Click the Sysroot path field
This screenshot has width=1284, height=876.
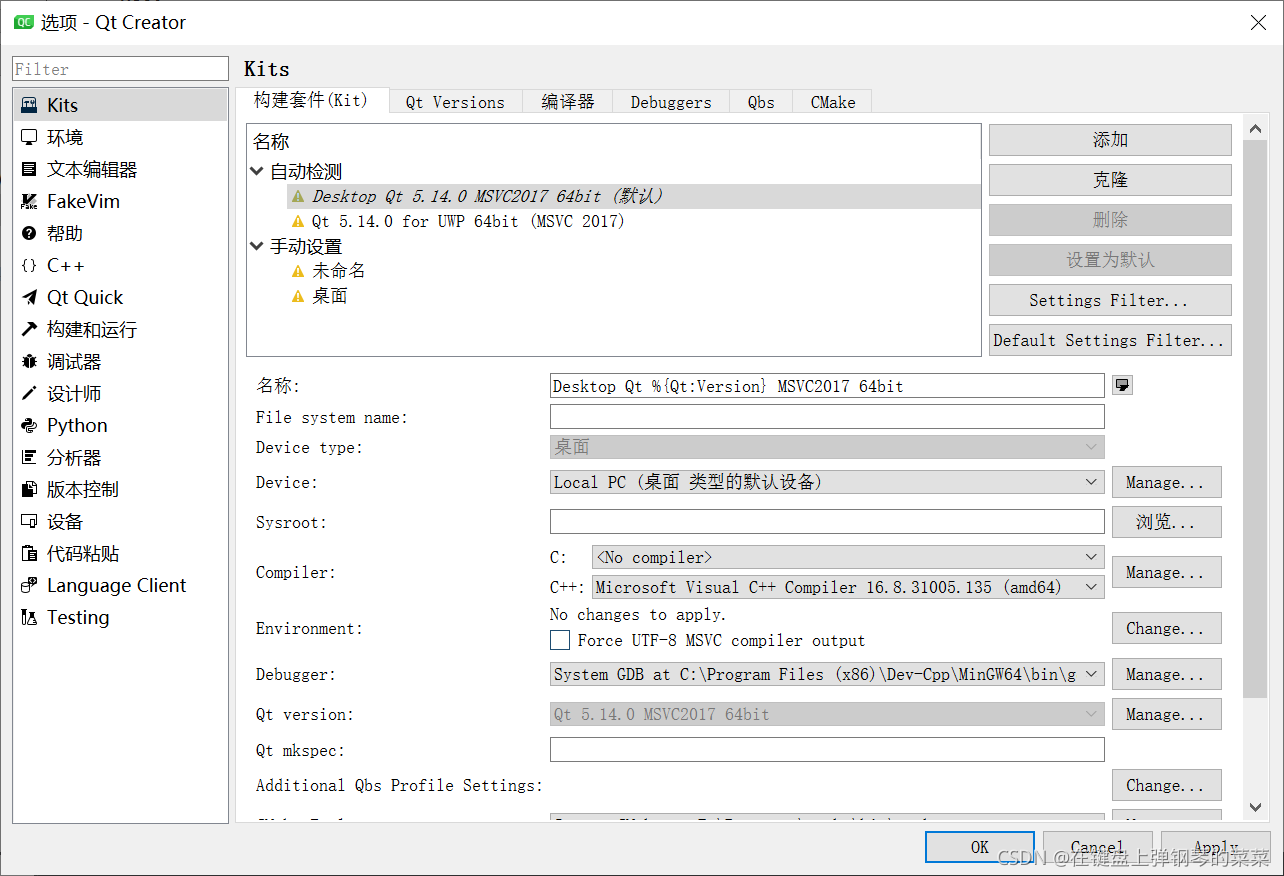[827, 522]
